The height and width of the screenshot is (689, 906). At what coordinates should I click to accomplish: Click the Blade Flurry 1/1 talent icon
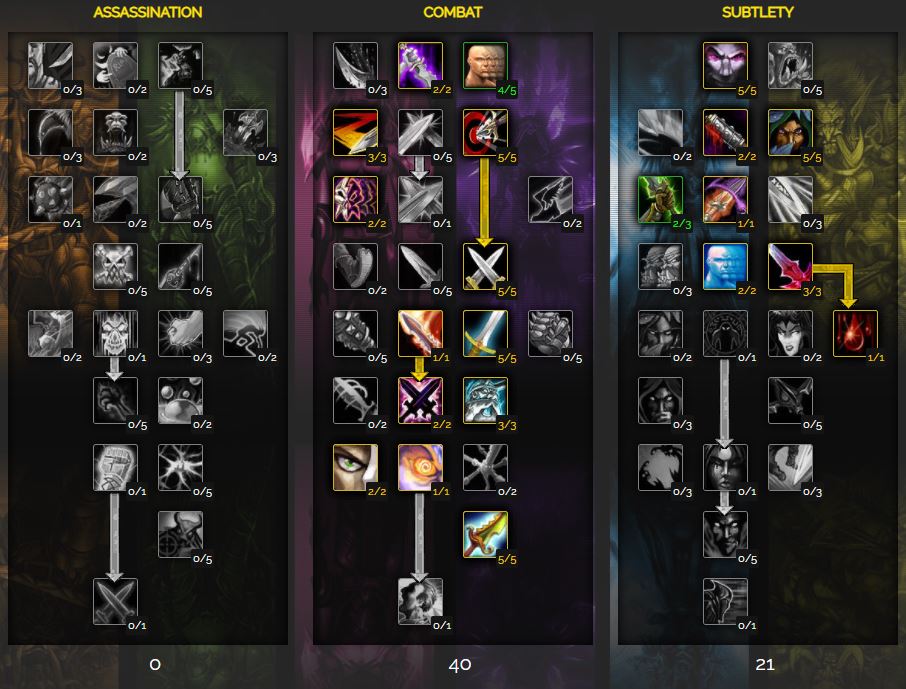coord(420,334)
